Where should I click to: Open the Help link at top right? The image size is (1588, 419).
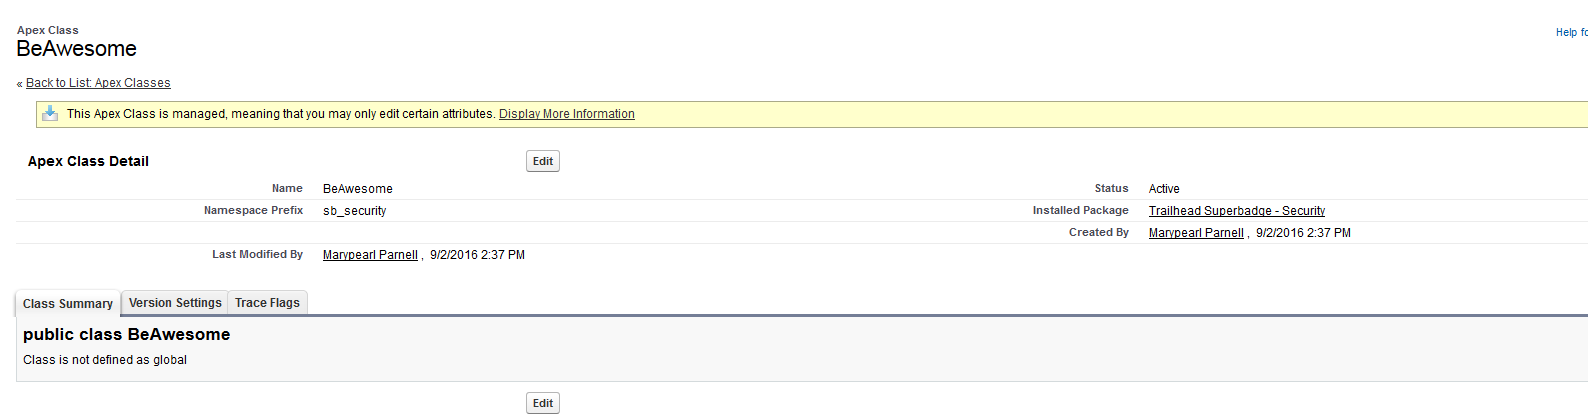pos(1570,33)
